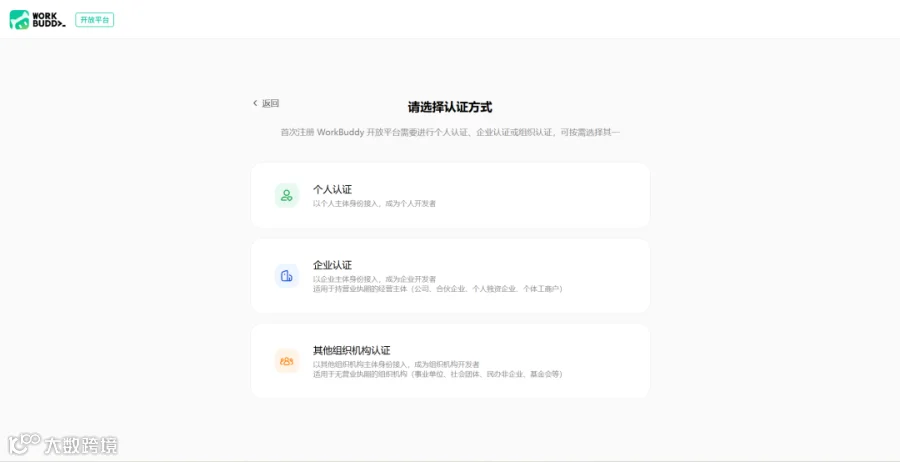Choose the 企业认证 title
Viewport: 900px width, 462px height.
coord(332,265)
